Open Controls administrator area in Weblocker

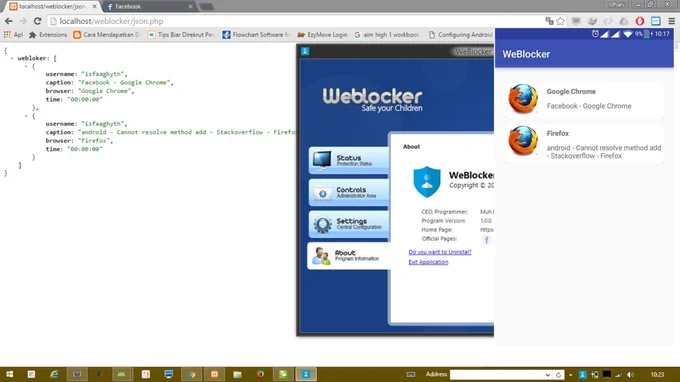349,192
